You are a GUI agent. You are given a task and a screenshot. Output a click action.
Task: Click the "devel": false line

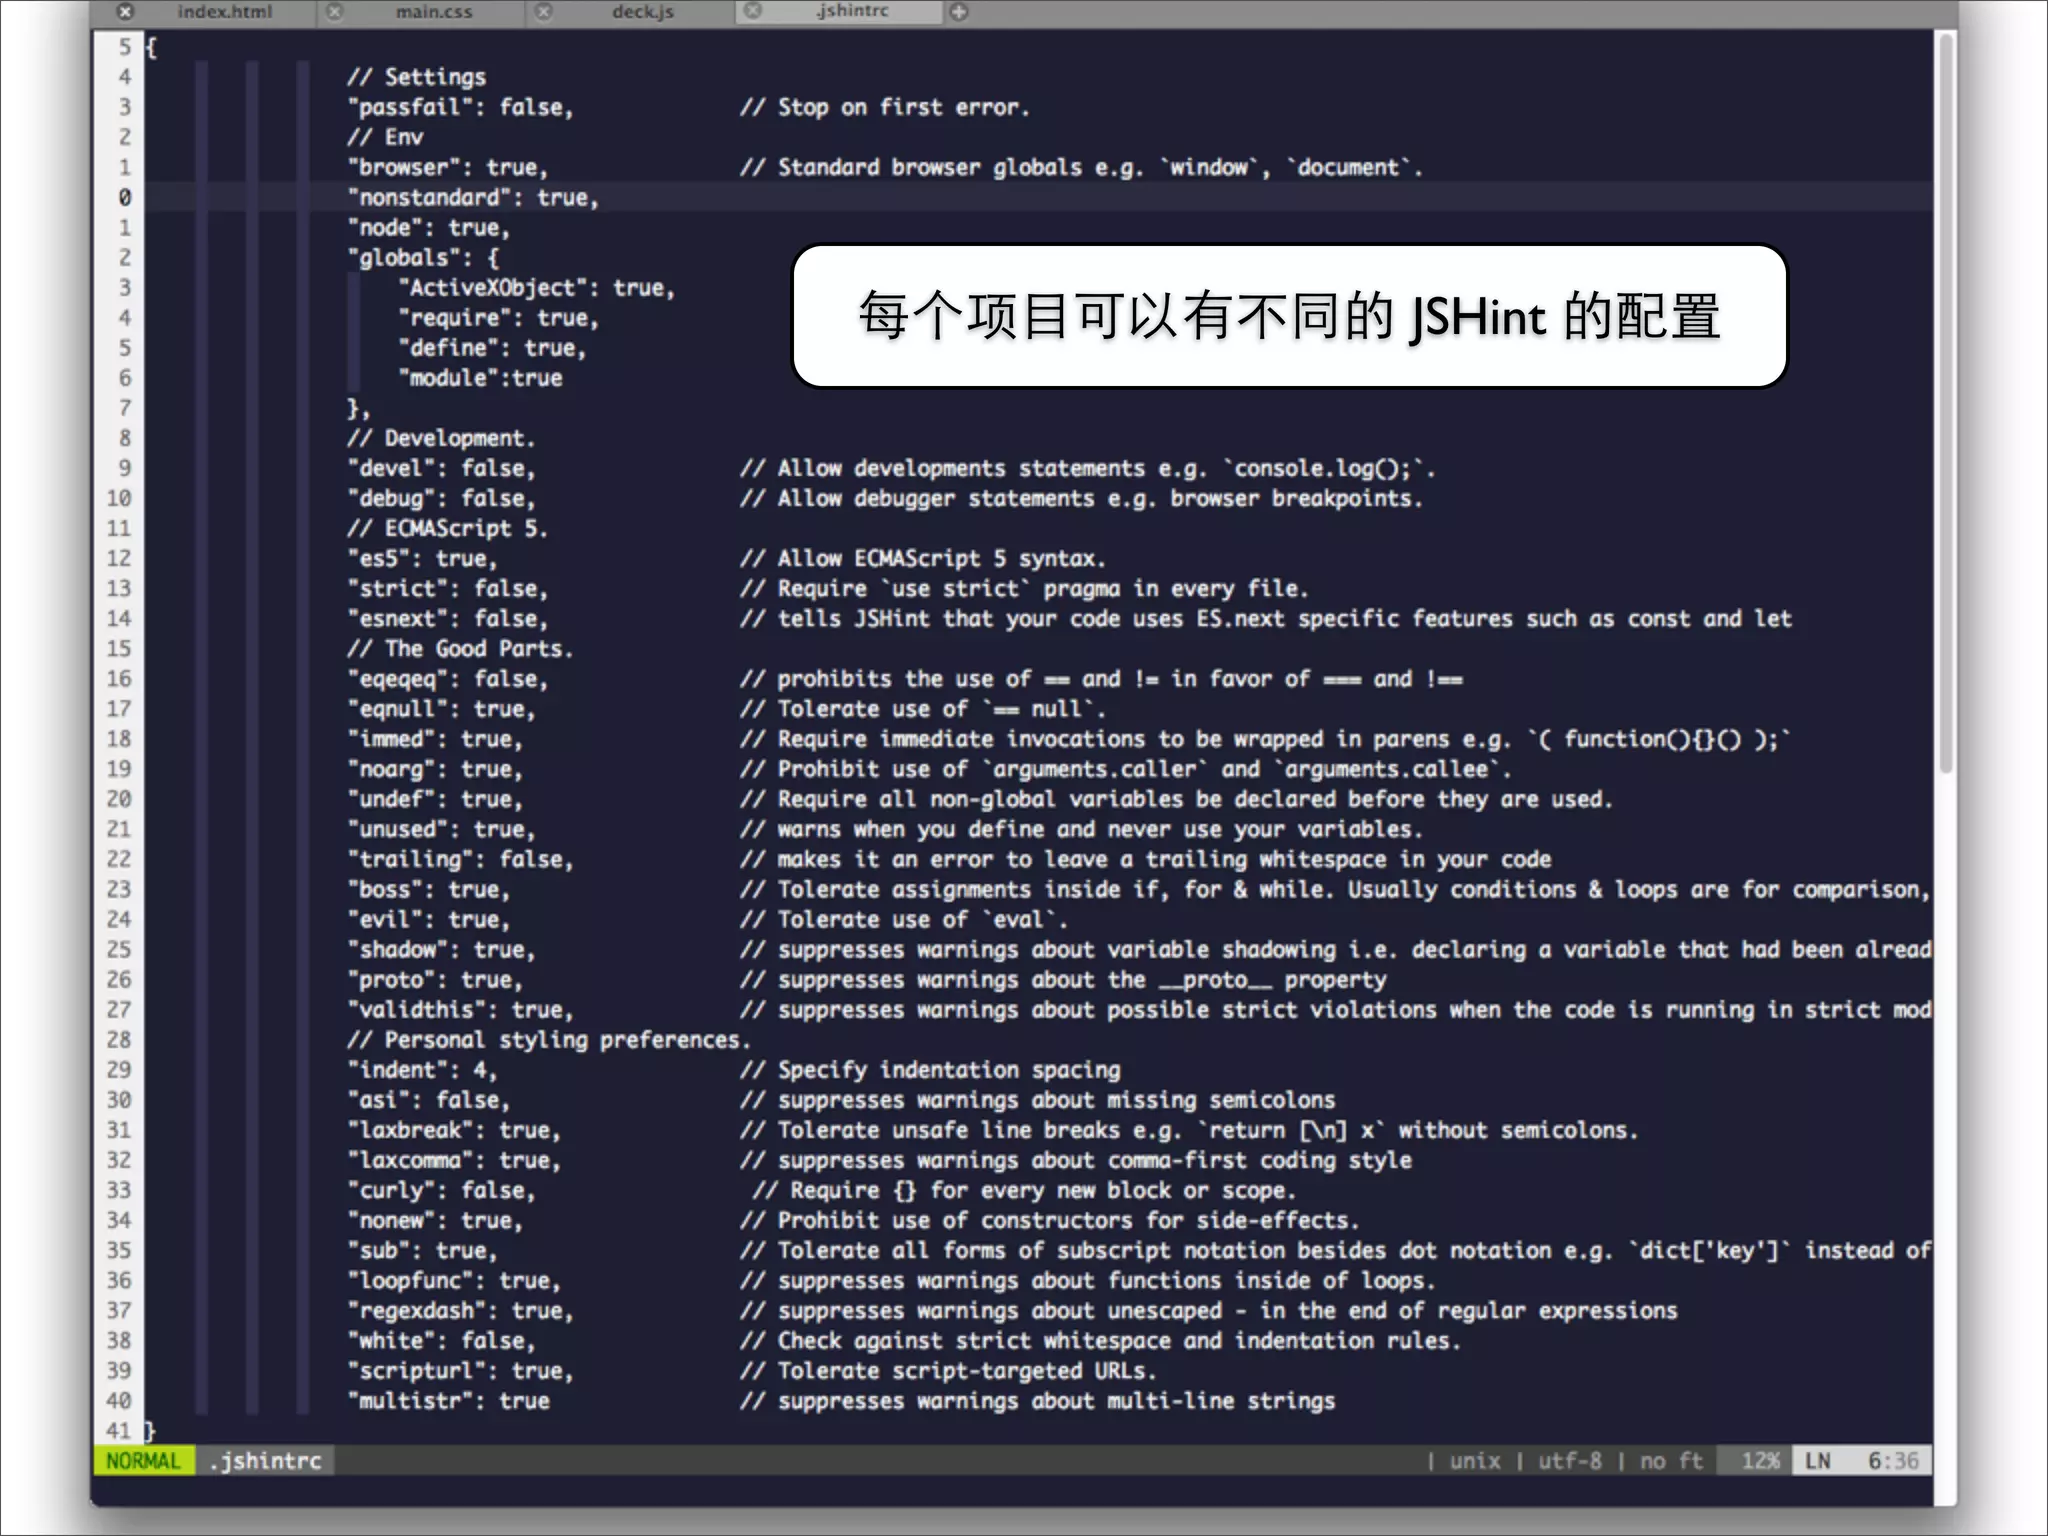pos(441,468)
